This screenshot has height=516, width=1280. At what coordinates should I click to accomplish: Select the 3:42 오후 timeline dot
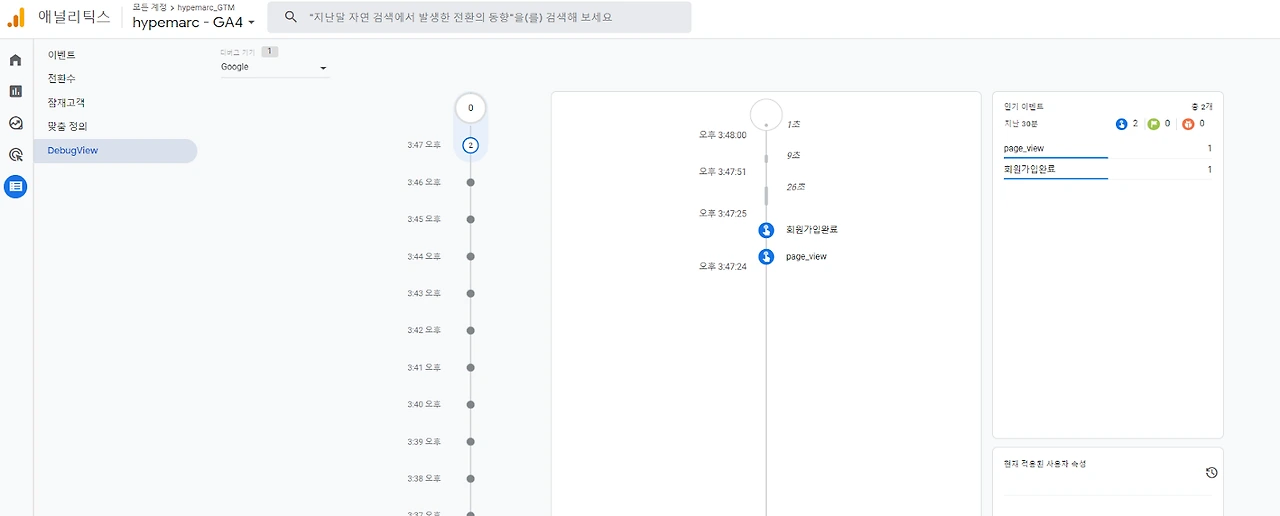pos(471,330)
